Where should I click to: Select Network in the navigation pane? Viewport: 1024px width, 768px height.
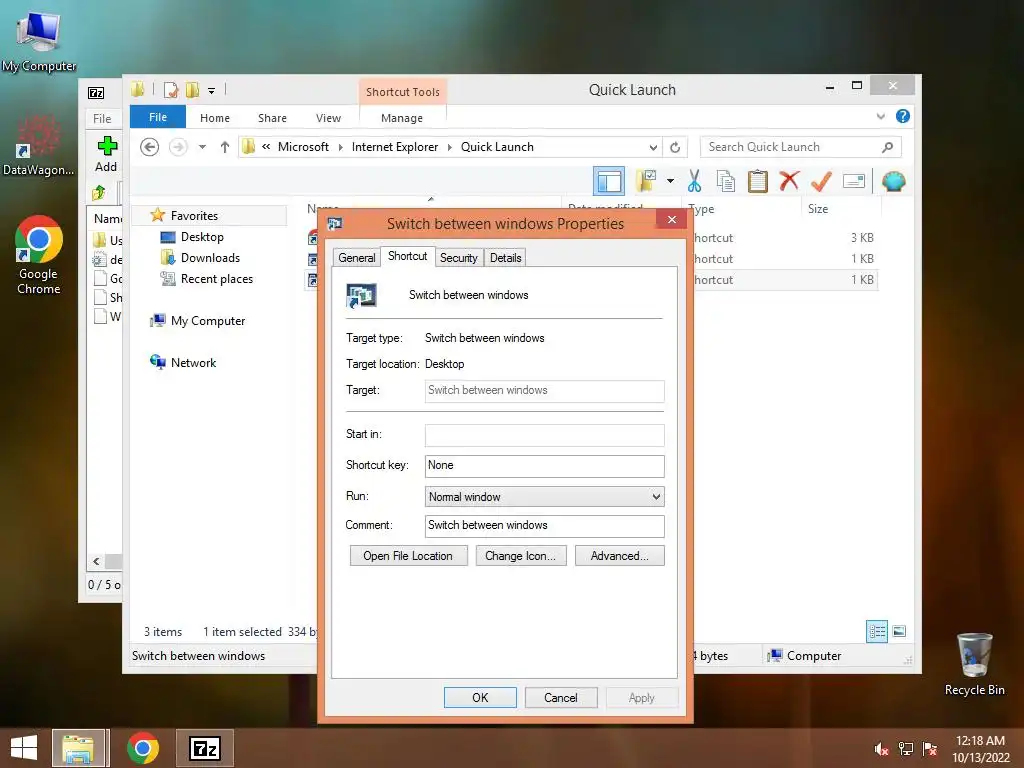tap(193, 362)
